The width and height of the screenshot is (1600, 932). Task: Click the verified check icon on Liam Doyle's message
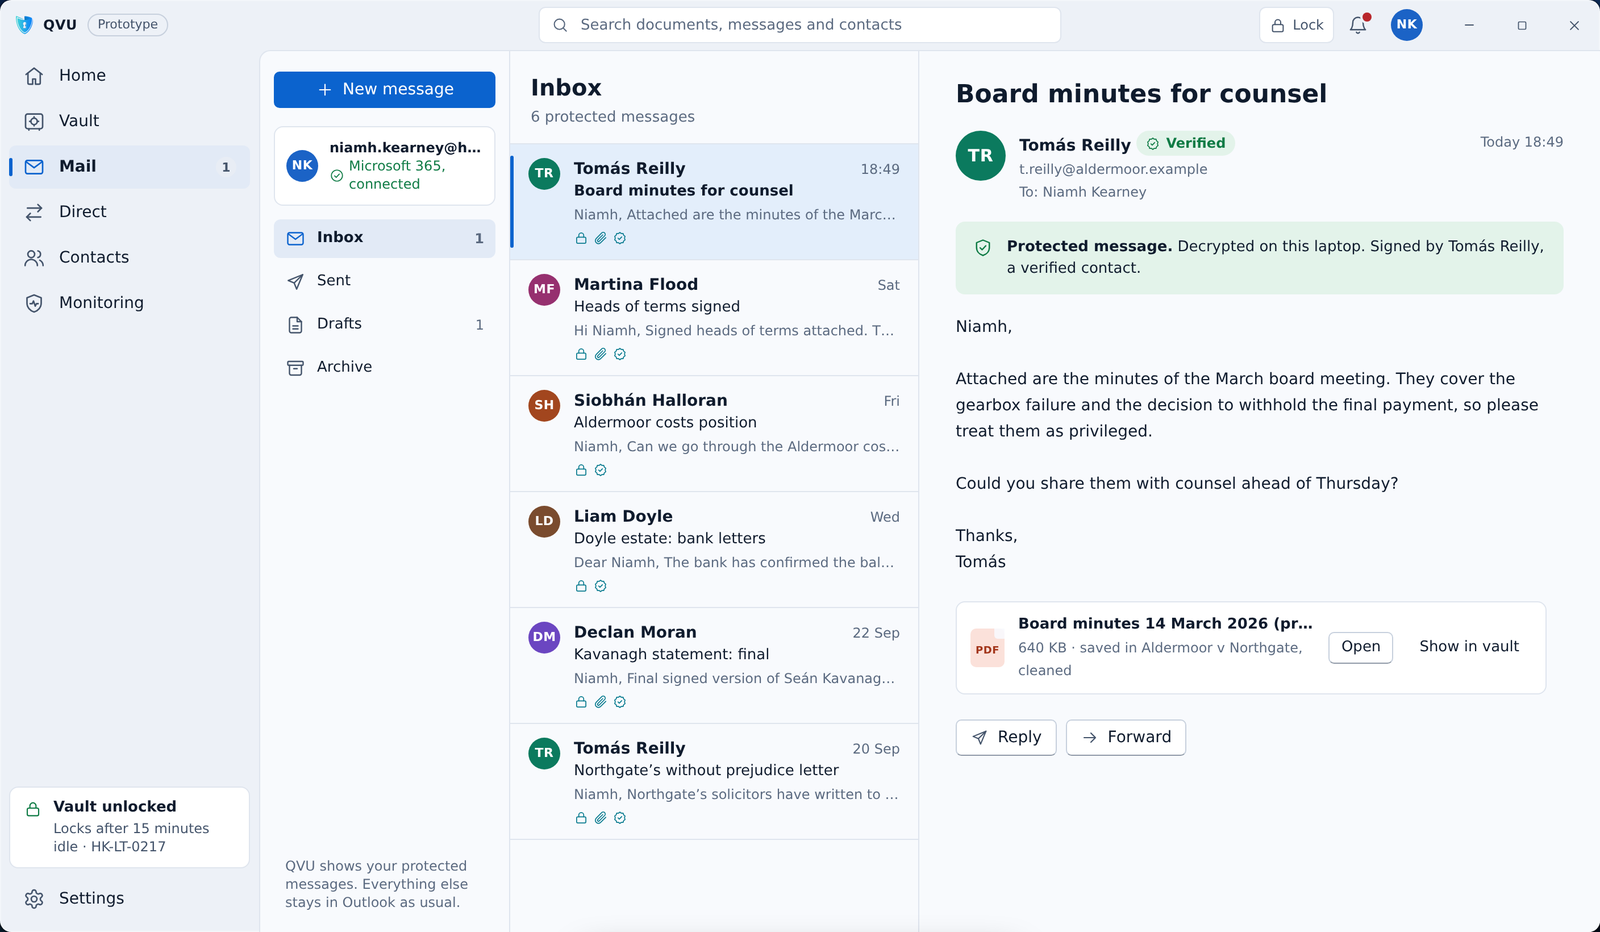tap(600, 586)
